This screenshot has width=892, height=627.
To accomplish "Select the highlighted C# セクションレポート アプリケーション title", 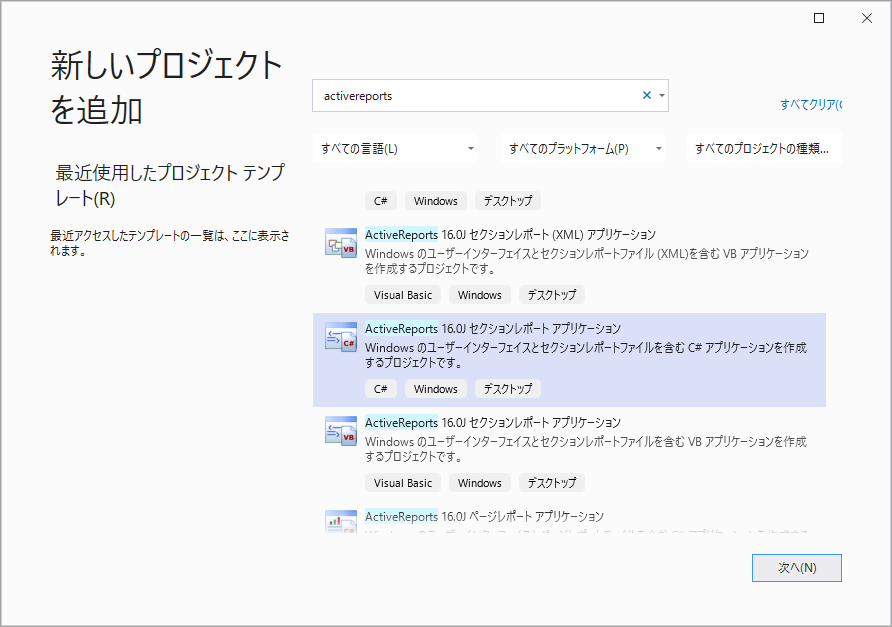I will pyautogui.click(x=492, y=328).
